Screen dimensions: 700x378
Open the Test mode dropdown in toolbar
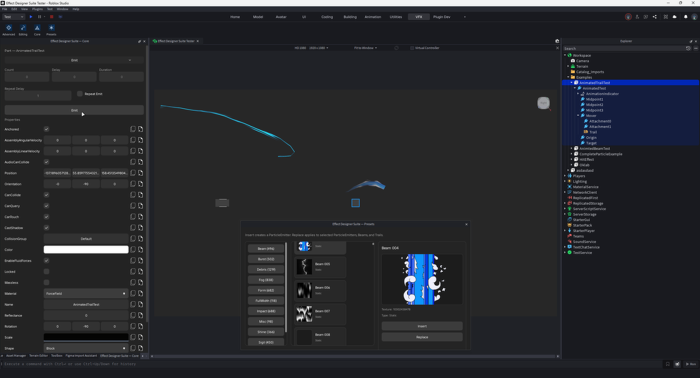13,17
